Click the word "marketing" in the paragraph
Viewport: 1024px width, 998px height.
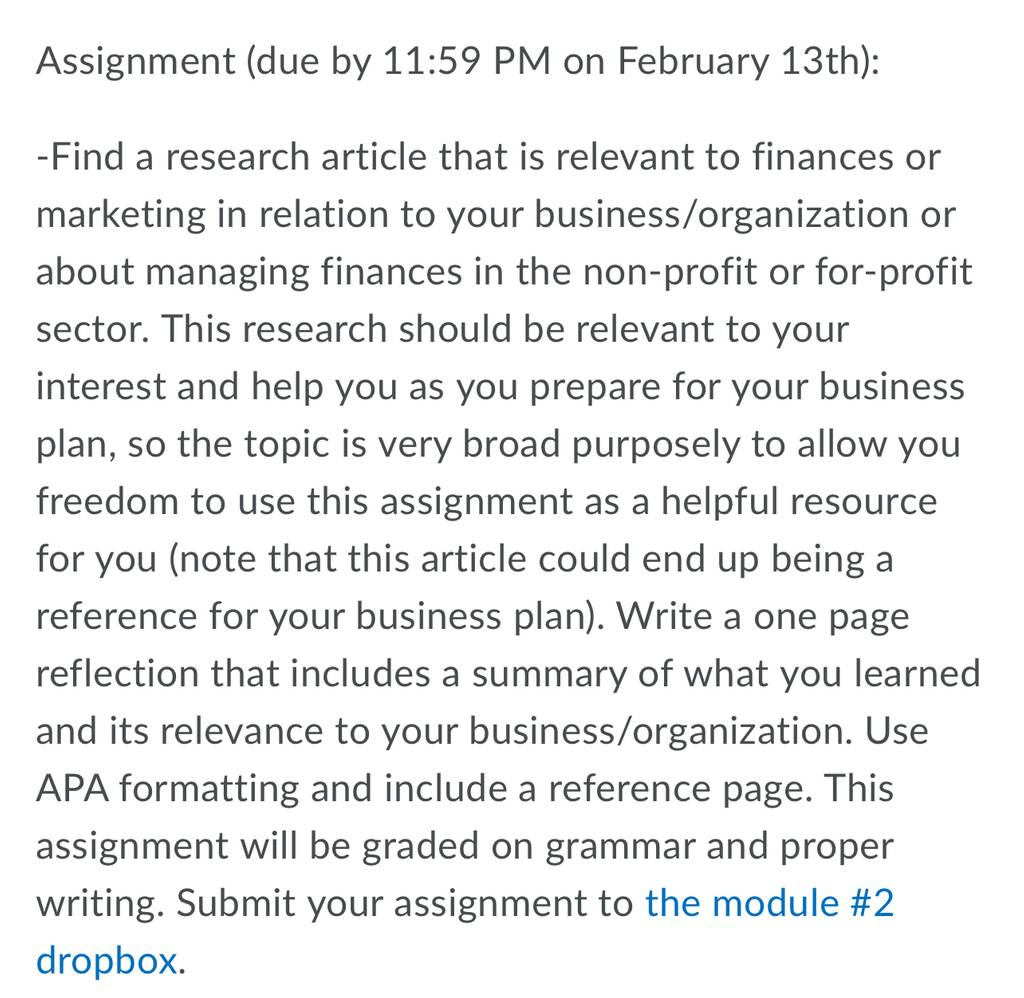click(121, 216)
